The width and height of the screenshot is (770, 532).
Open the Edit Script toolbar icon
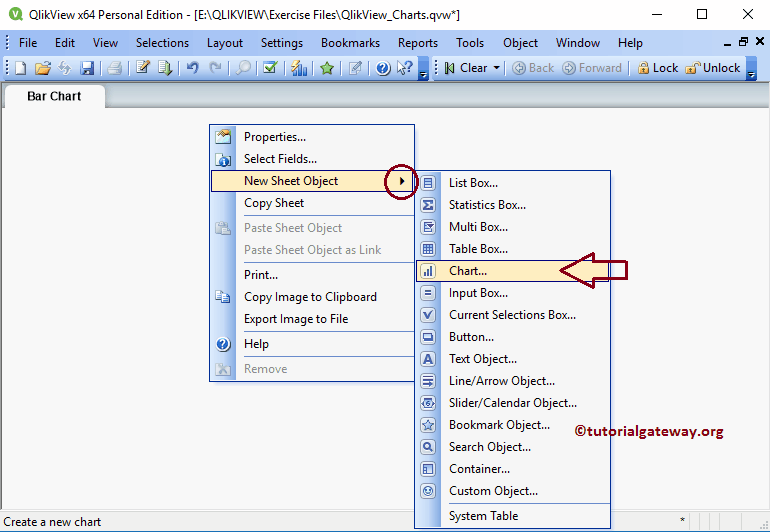[x=142, y=68]
